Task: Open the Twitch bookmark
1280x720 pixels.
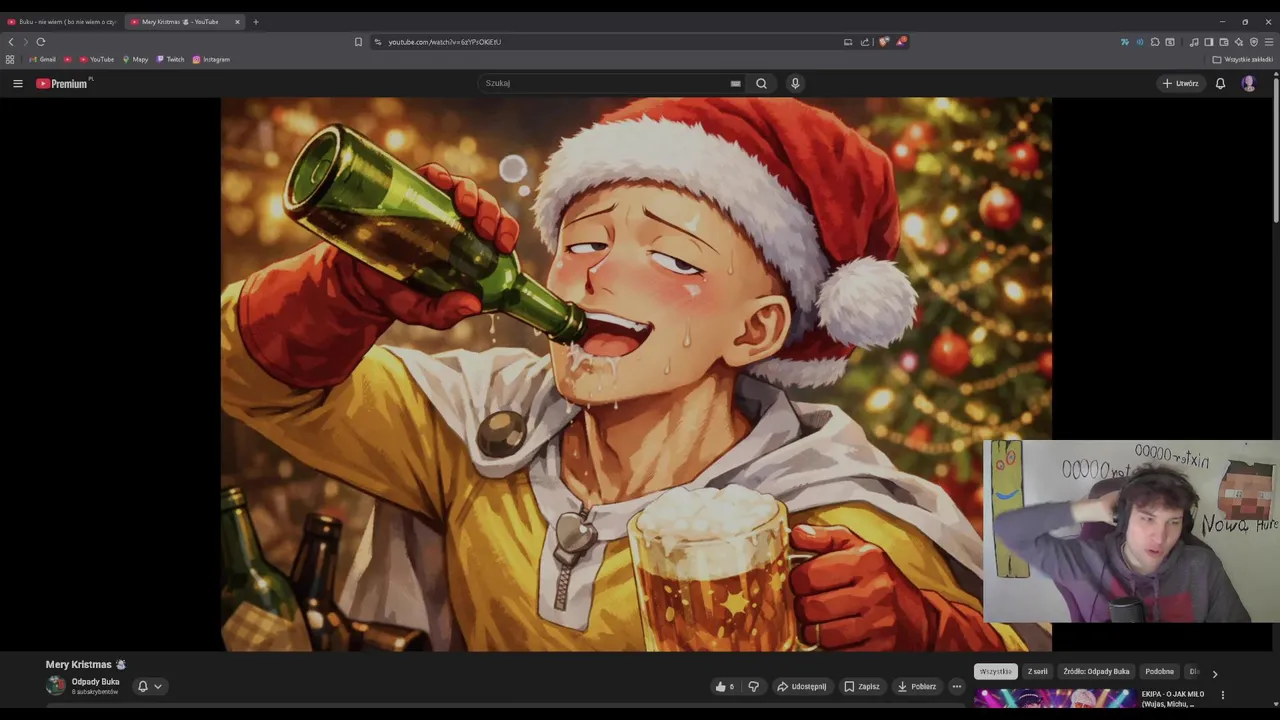Action: coord(170,59)
